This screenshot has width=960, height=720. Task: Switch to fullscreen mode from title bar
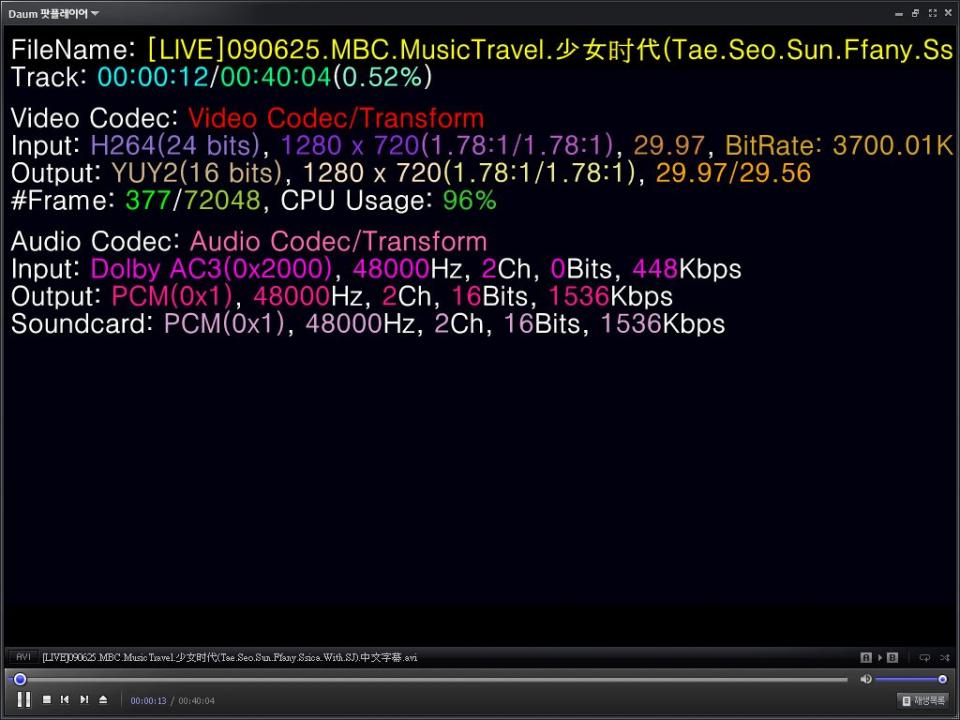(932, 13)
